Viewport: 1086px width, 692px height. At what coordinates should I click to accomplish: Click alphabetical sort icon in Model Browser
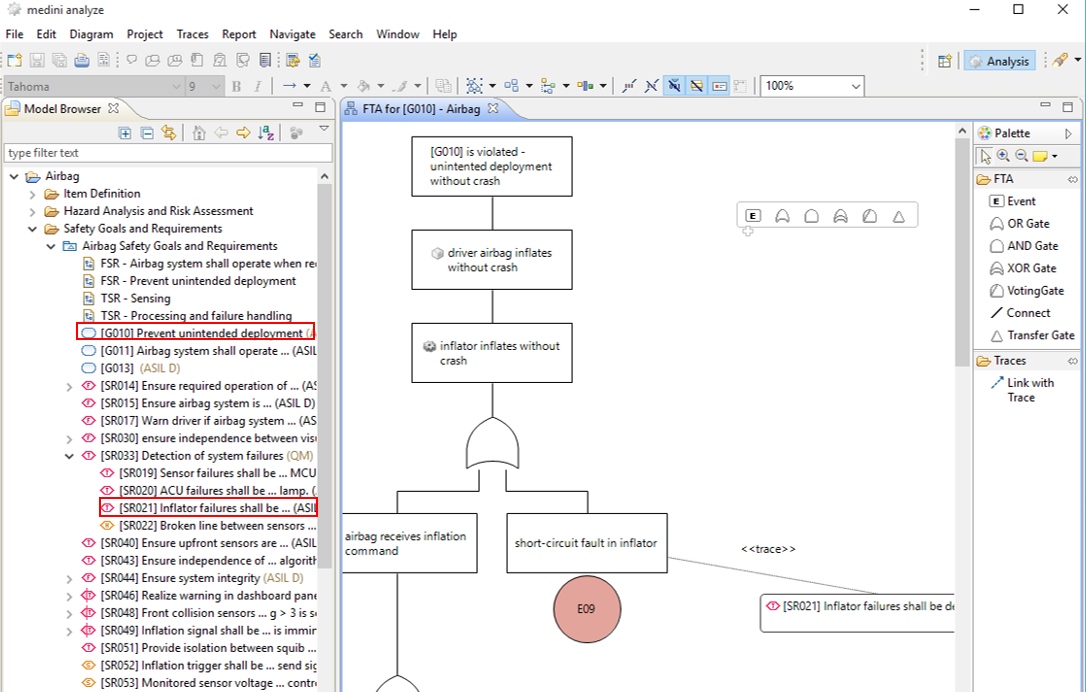(266, 133)
